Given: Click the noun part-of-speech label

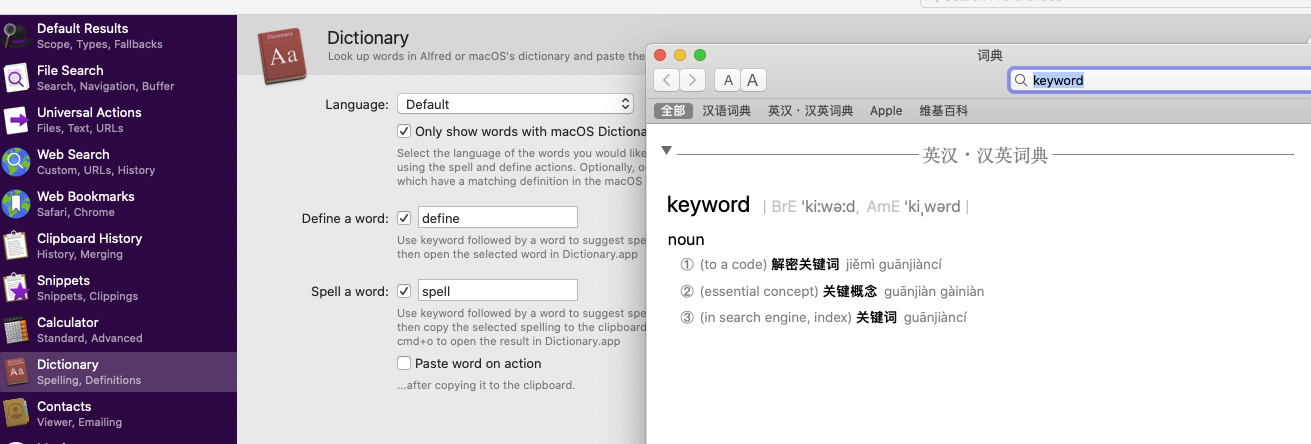Looking at the screenshot, I should [686, 239].
